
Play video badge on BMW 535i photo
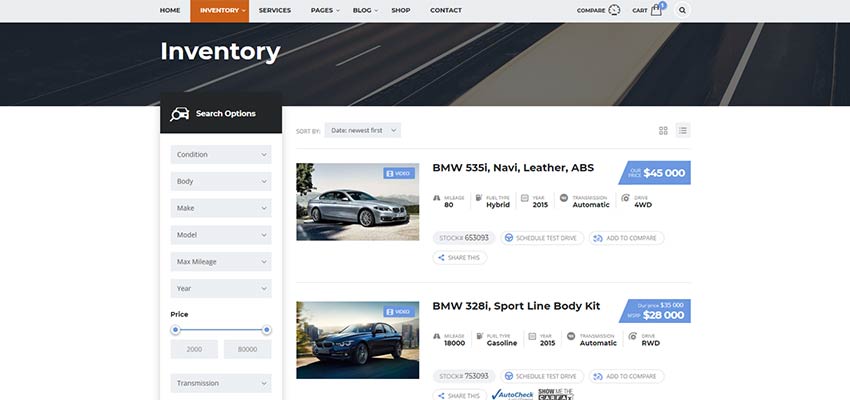point(399,173)
